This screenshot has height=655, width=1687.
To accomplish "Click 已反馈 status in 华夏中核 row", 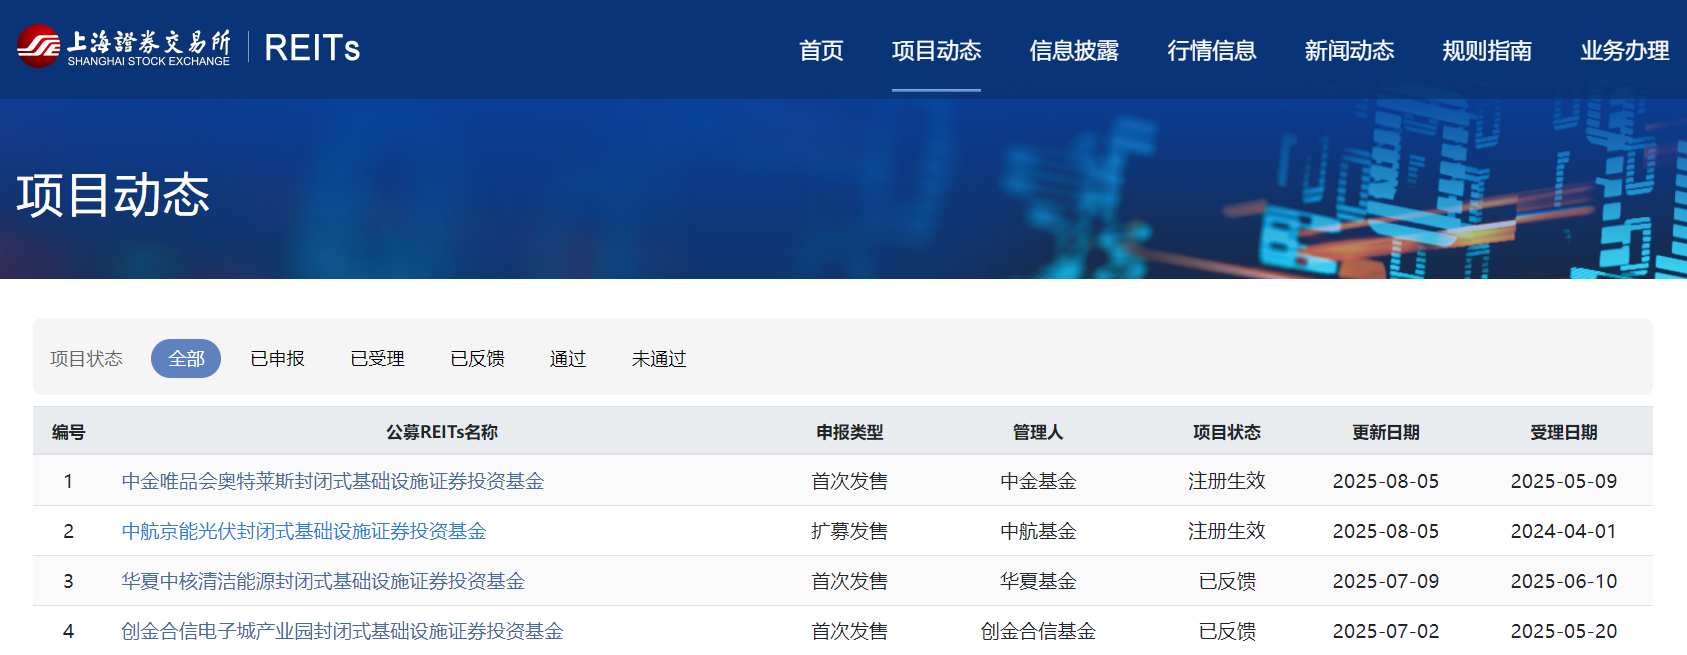I will coord(1227,581).
